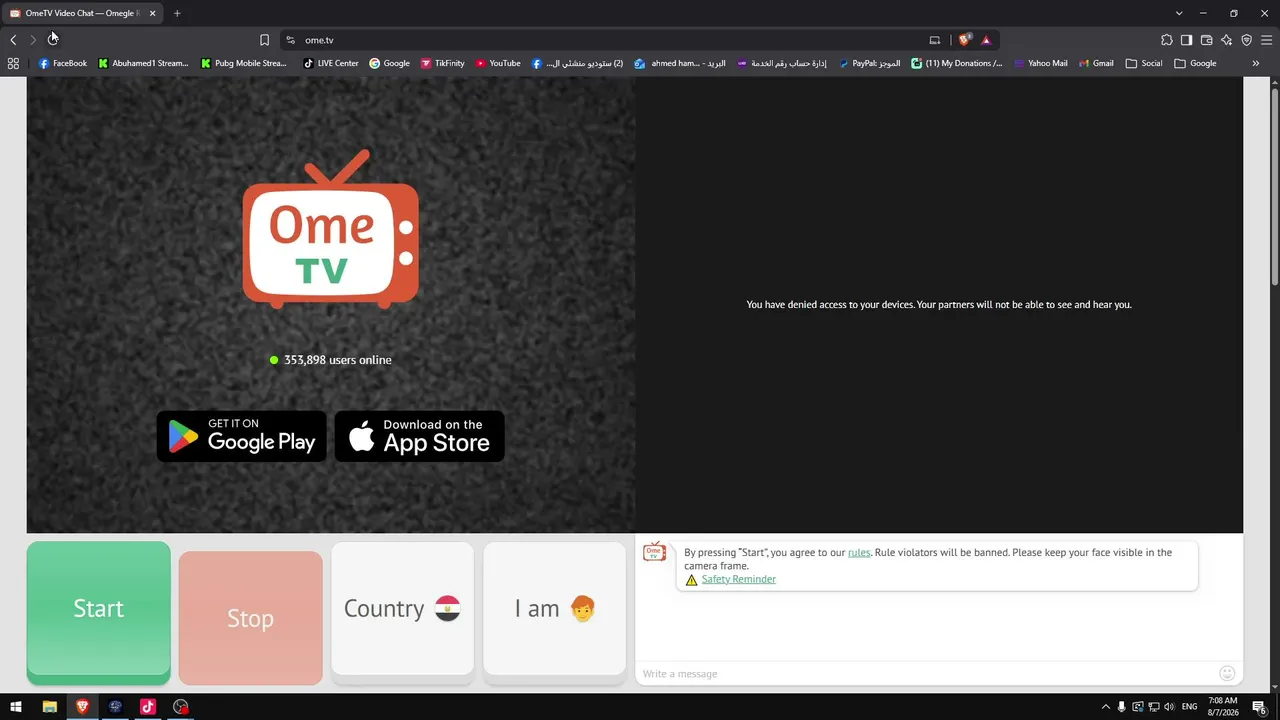Screen dimensions: 1280x720
Task: Open the Extensions puzzle icon
Action: [1167, 40]
